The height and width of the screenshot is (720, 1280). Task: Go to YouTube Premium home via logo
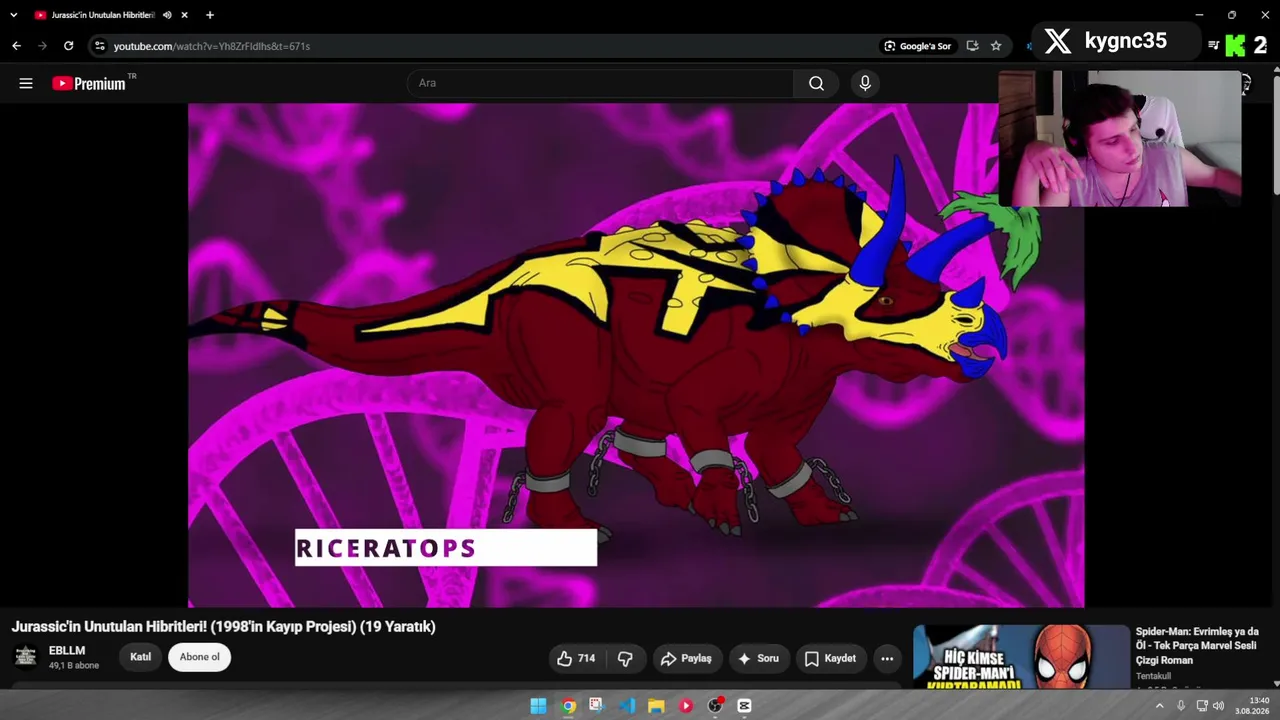tap(89, 84)
